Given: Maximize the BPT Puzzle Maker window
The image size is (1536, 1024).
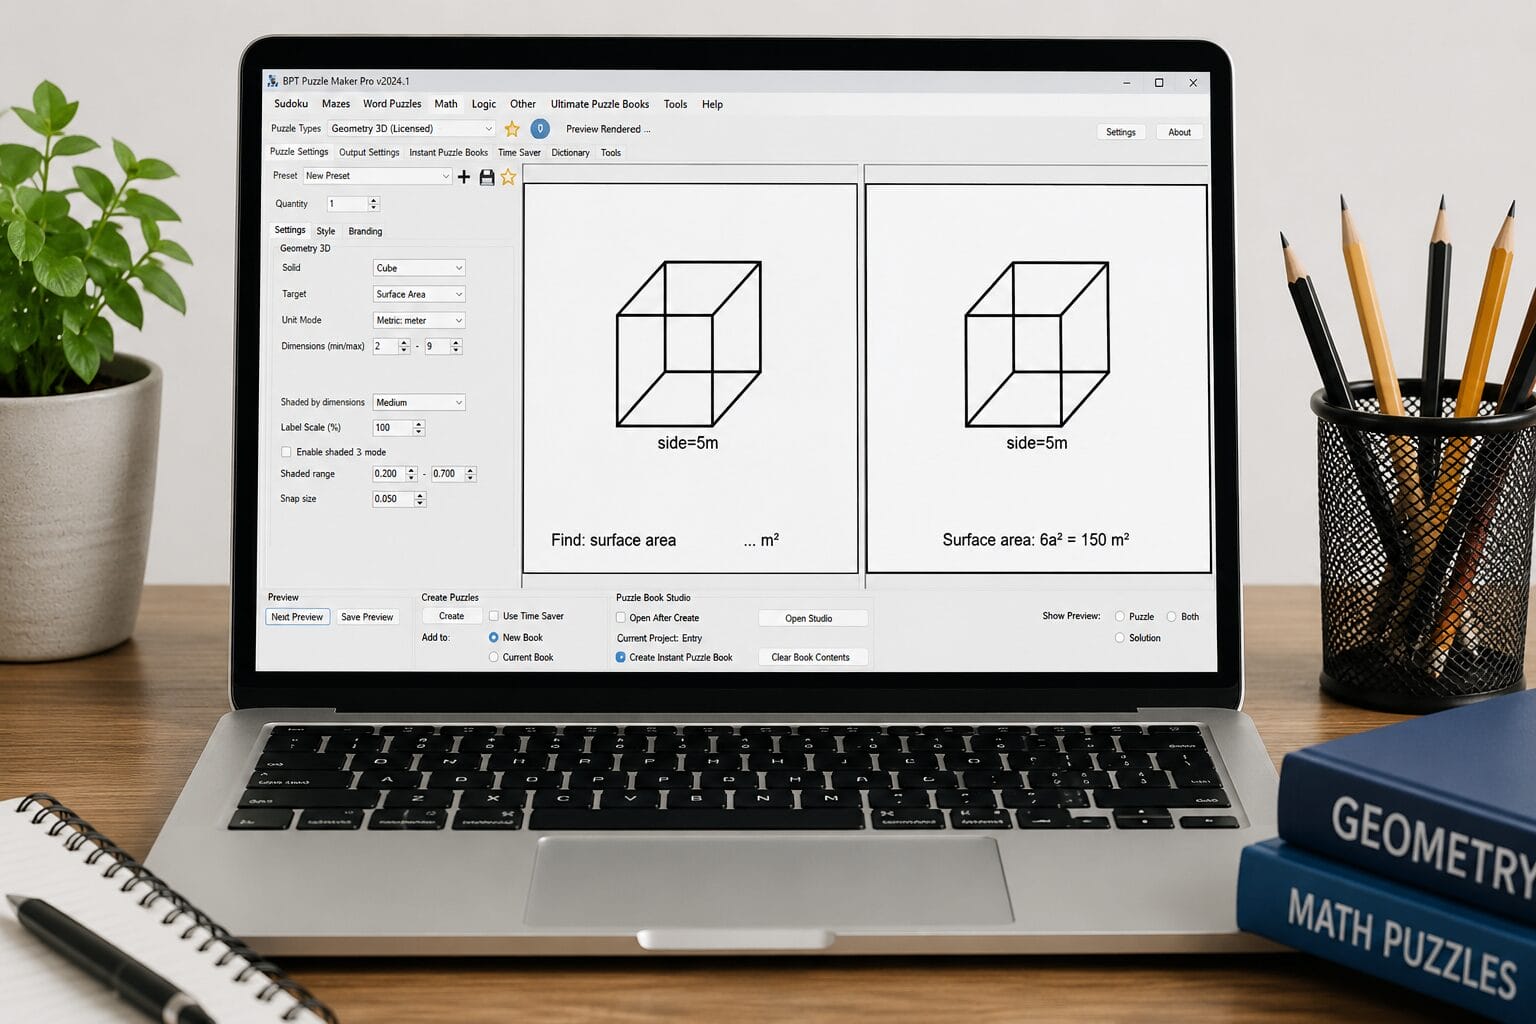Looking at the screenshot, I should pos(1159,83).
